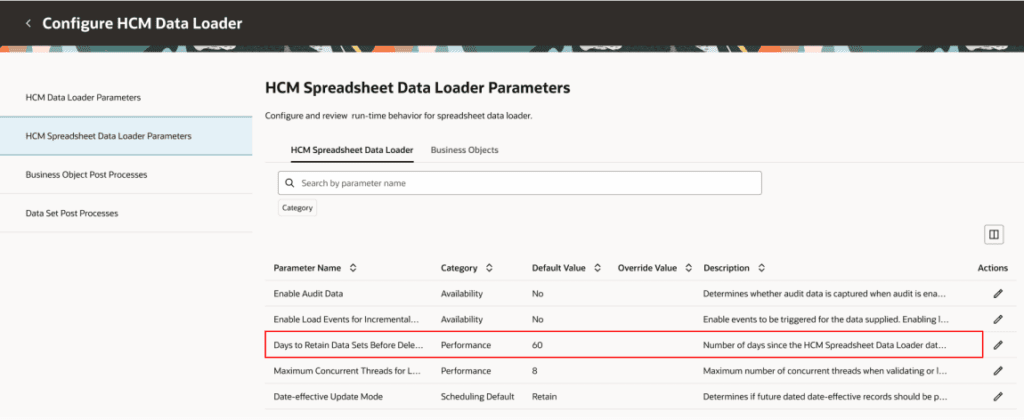Screen dimensions: 1024x420
Task: Open the column settings icon above table
Action: (994, 234)
